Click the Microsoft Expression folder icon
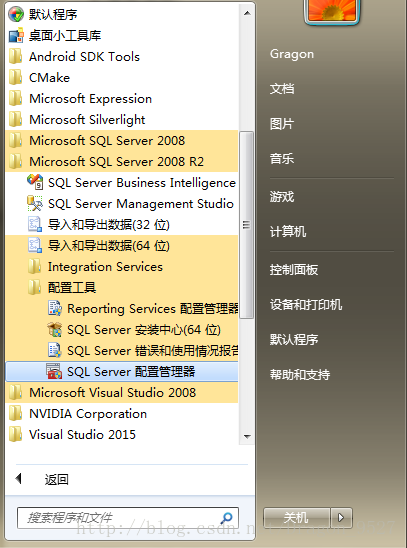This screenshot has width=407, height=548. pos(15,98)
